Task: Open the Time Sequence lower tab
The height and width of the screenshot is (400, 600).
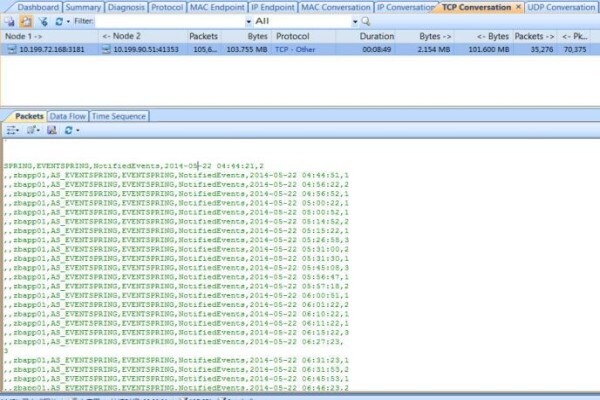Action: coord(119,116)
